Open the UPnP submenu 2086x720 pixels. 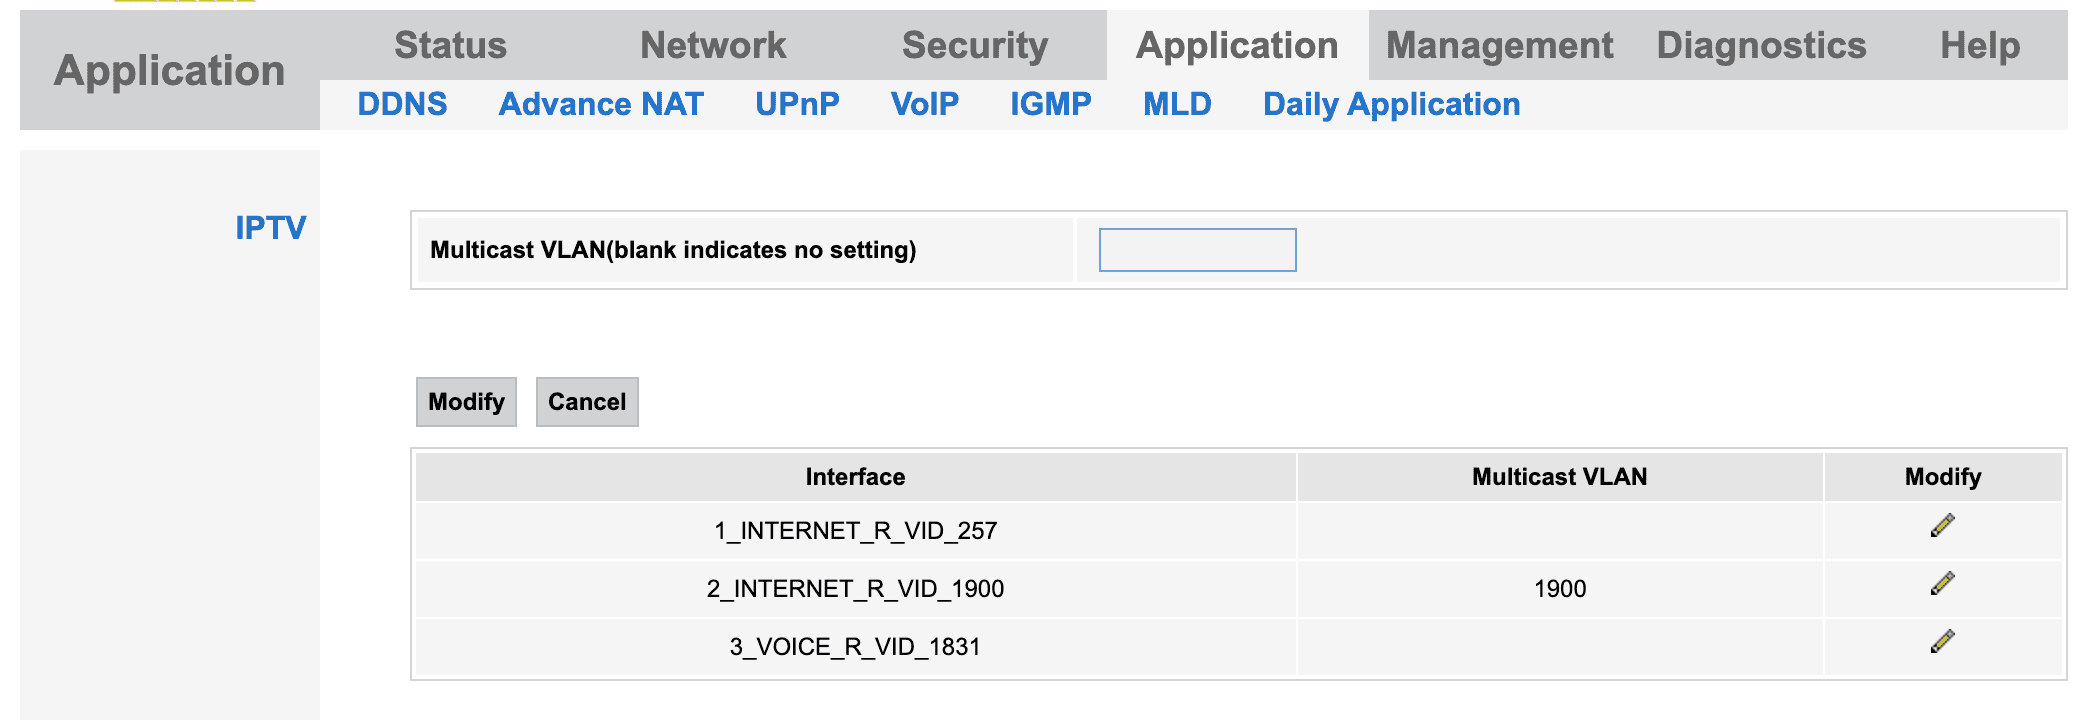coord(797,105)
